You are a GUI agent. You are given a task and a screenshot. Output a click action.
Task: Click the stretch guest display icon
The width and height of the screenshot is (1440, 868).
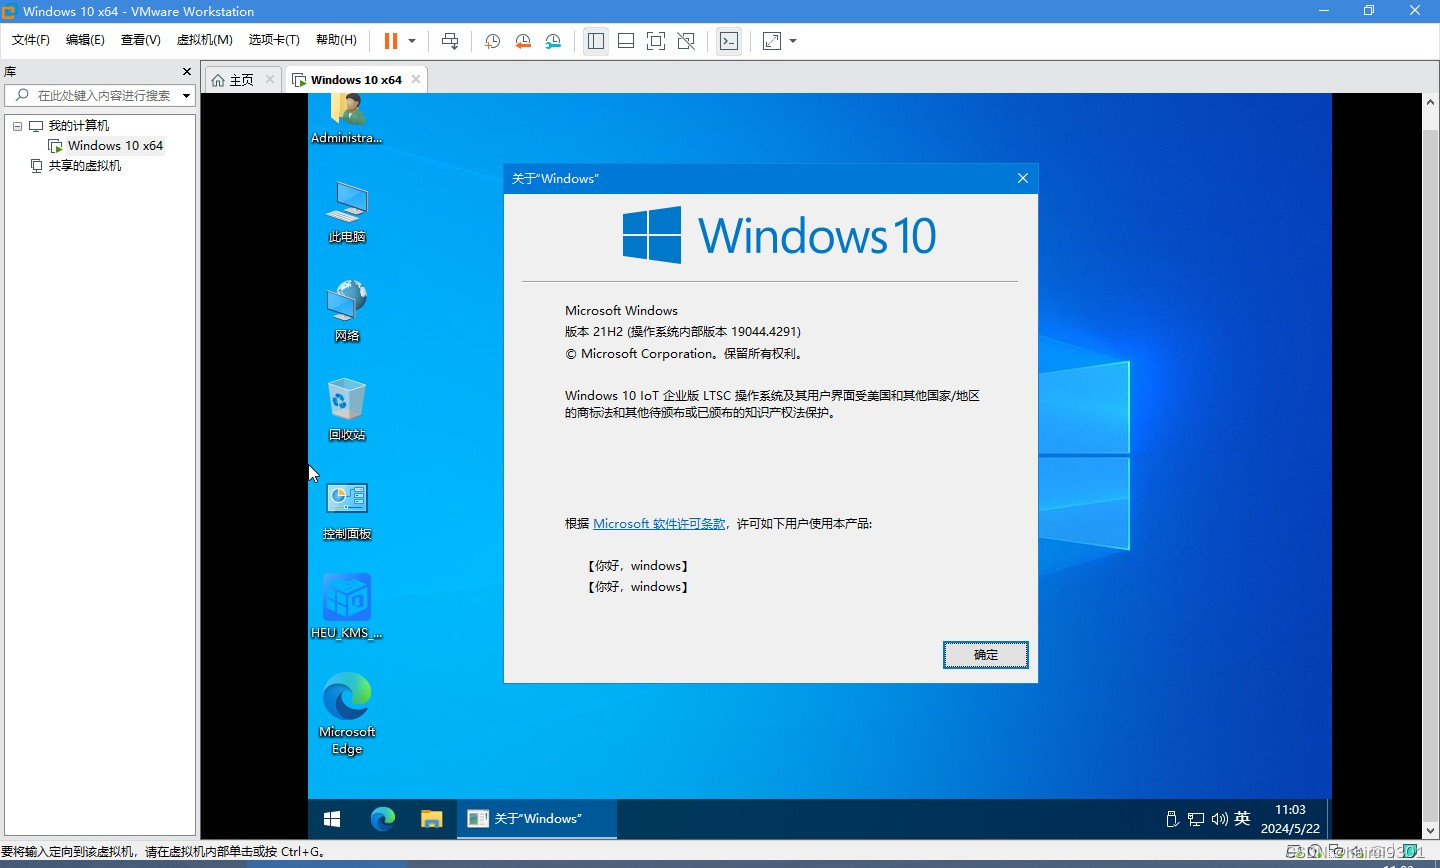click(772, 41)
